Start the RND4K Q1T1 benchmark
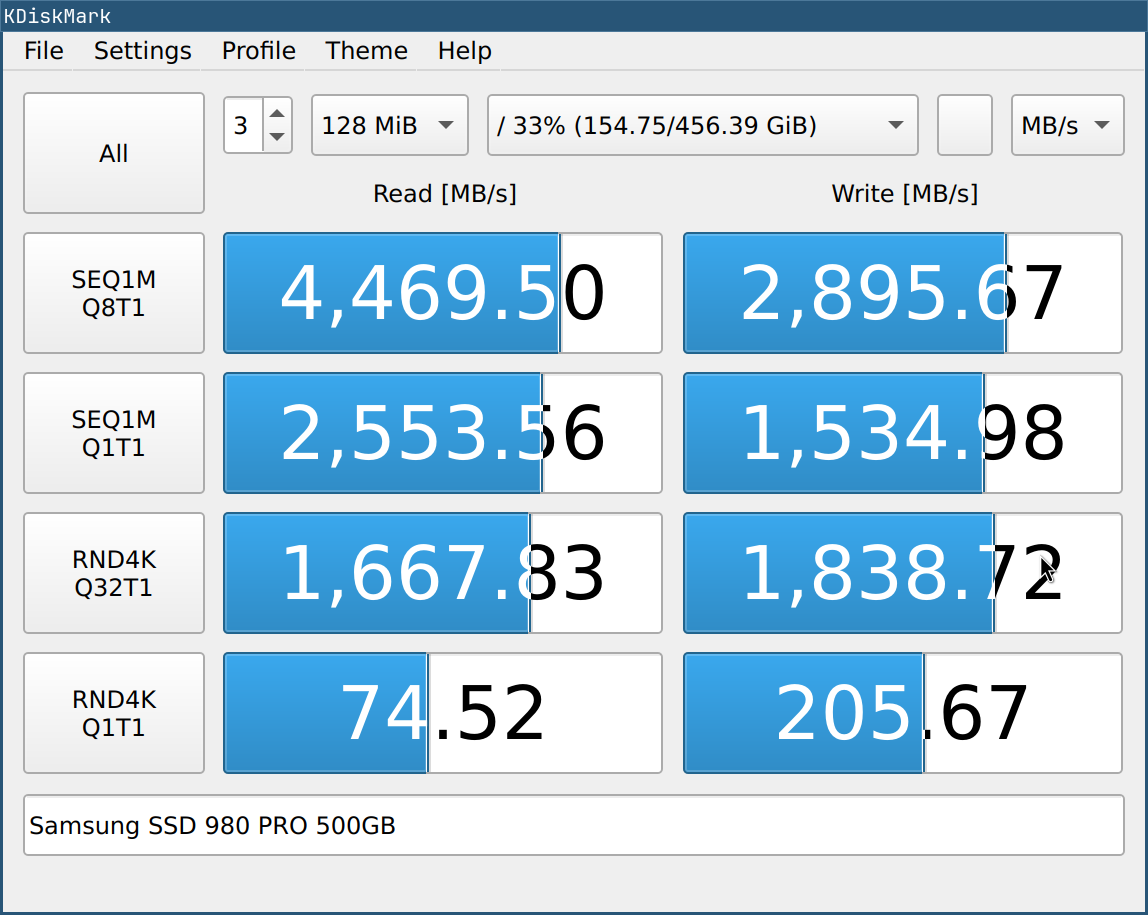Viewport: 1148px width, 915px height. (113, 713)
